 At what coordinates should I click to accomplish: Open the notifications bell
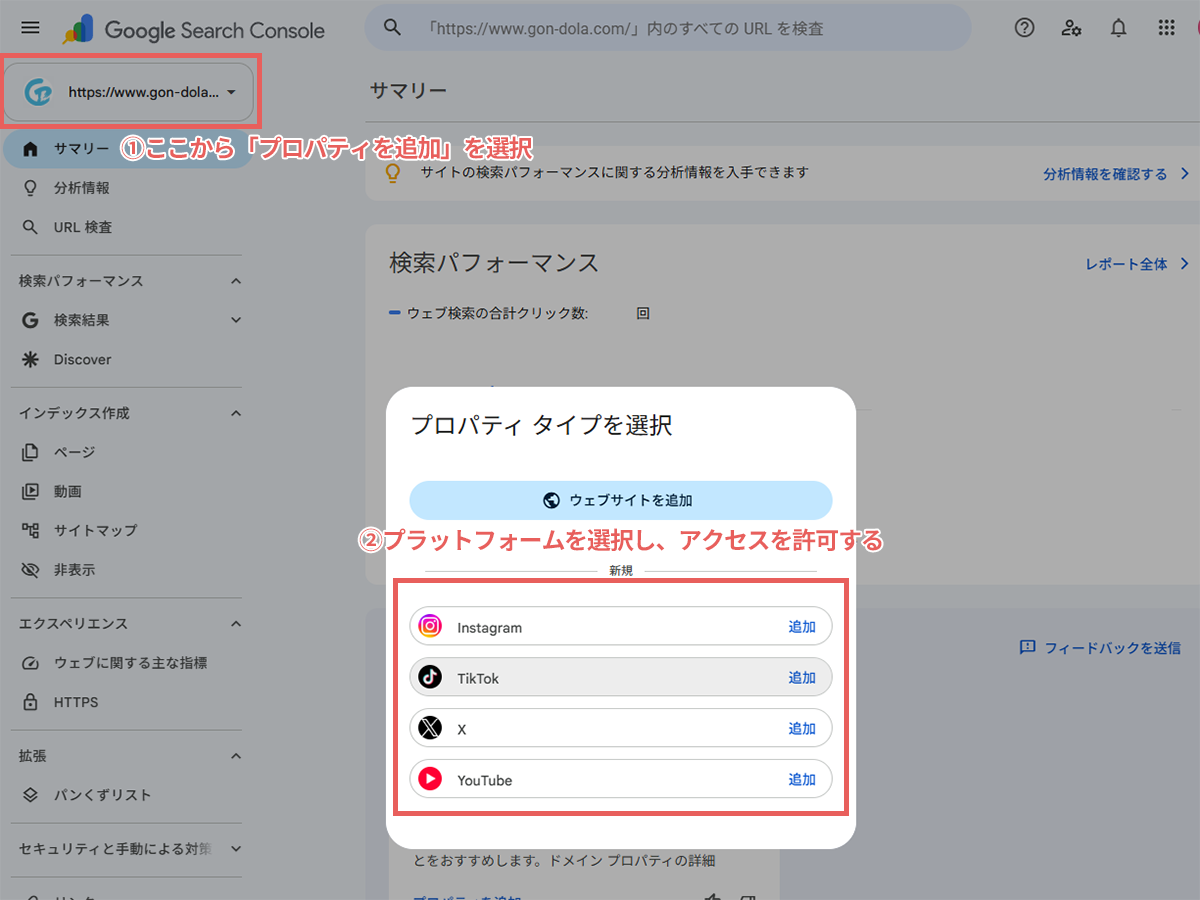(x=1119, y=28)
